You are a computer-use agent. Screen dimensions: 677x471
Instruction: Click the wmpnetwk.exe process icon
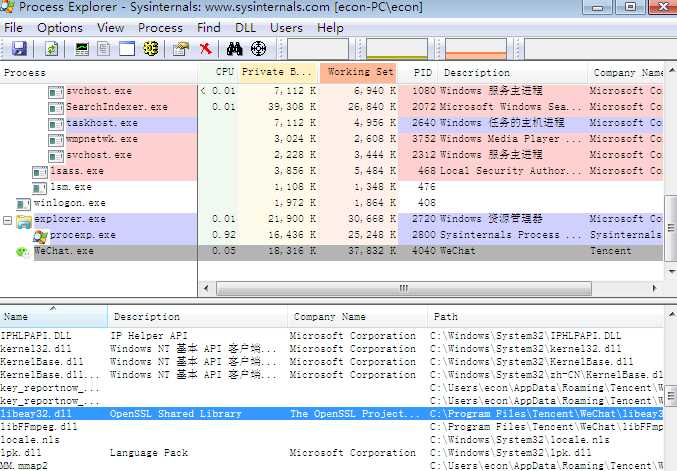pos(56,140)
